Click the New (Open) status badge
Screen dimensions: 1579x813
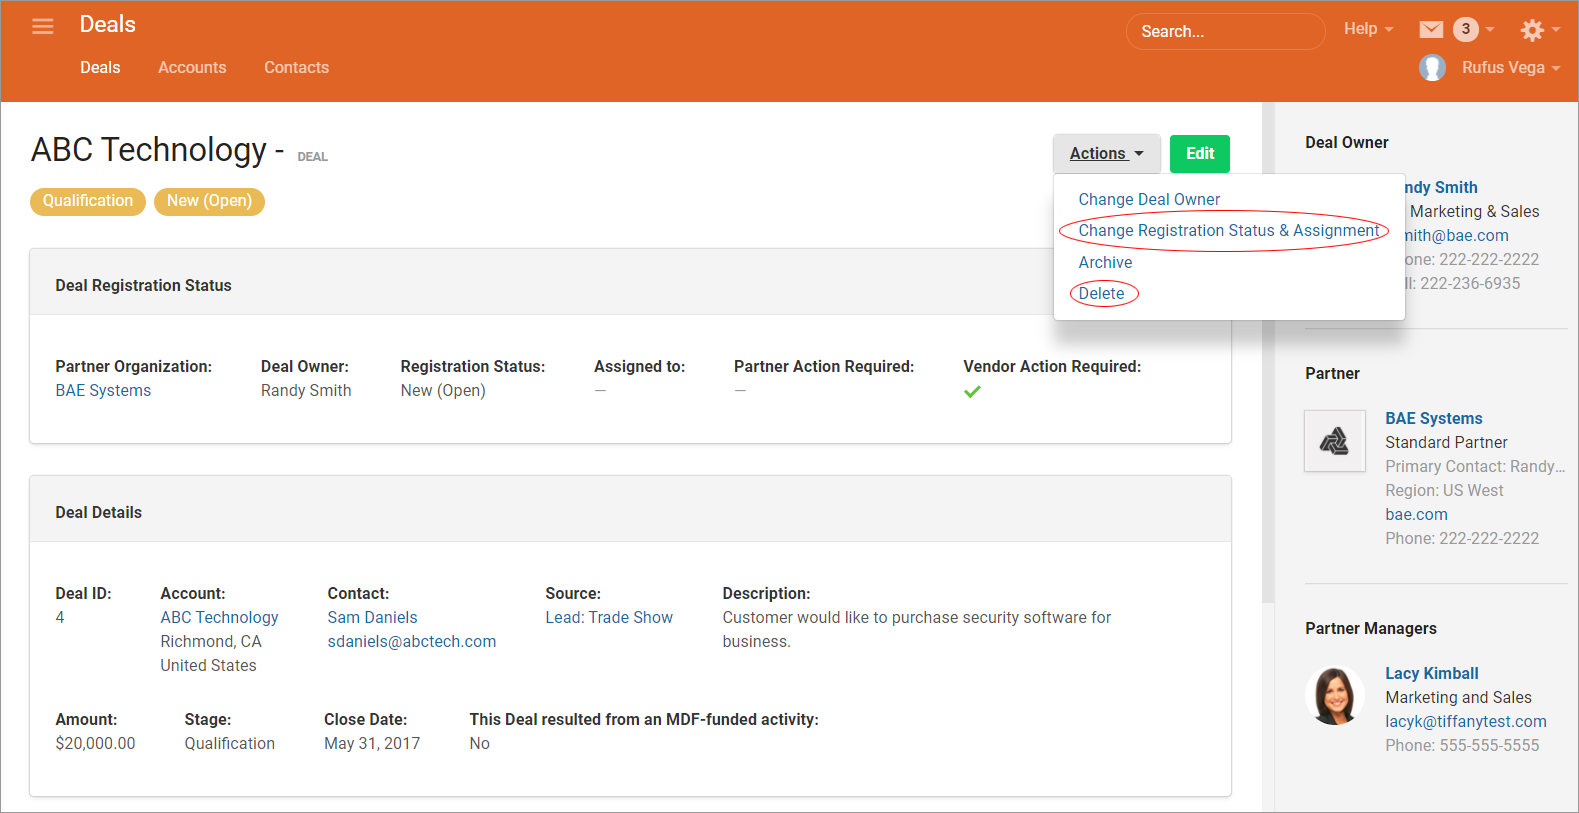click(x=209, y=201)
